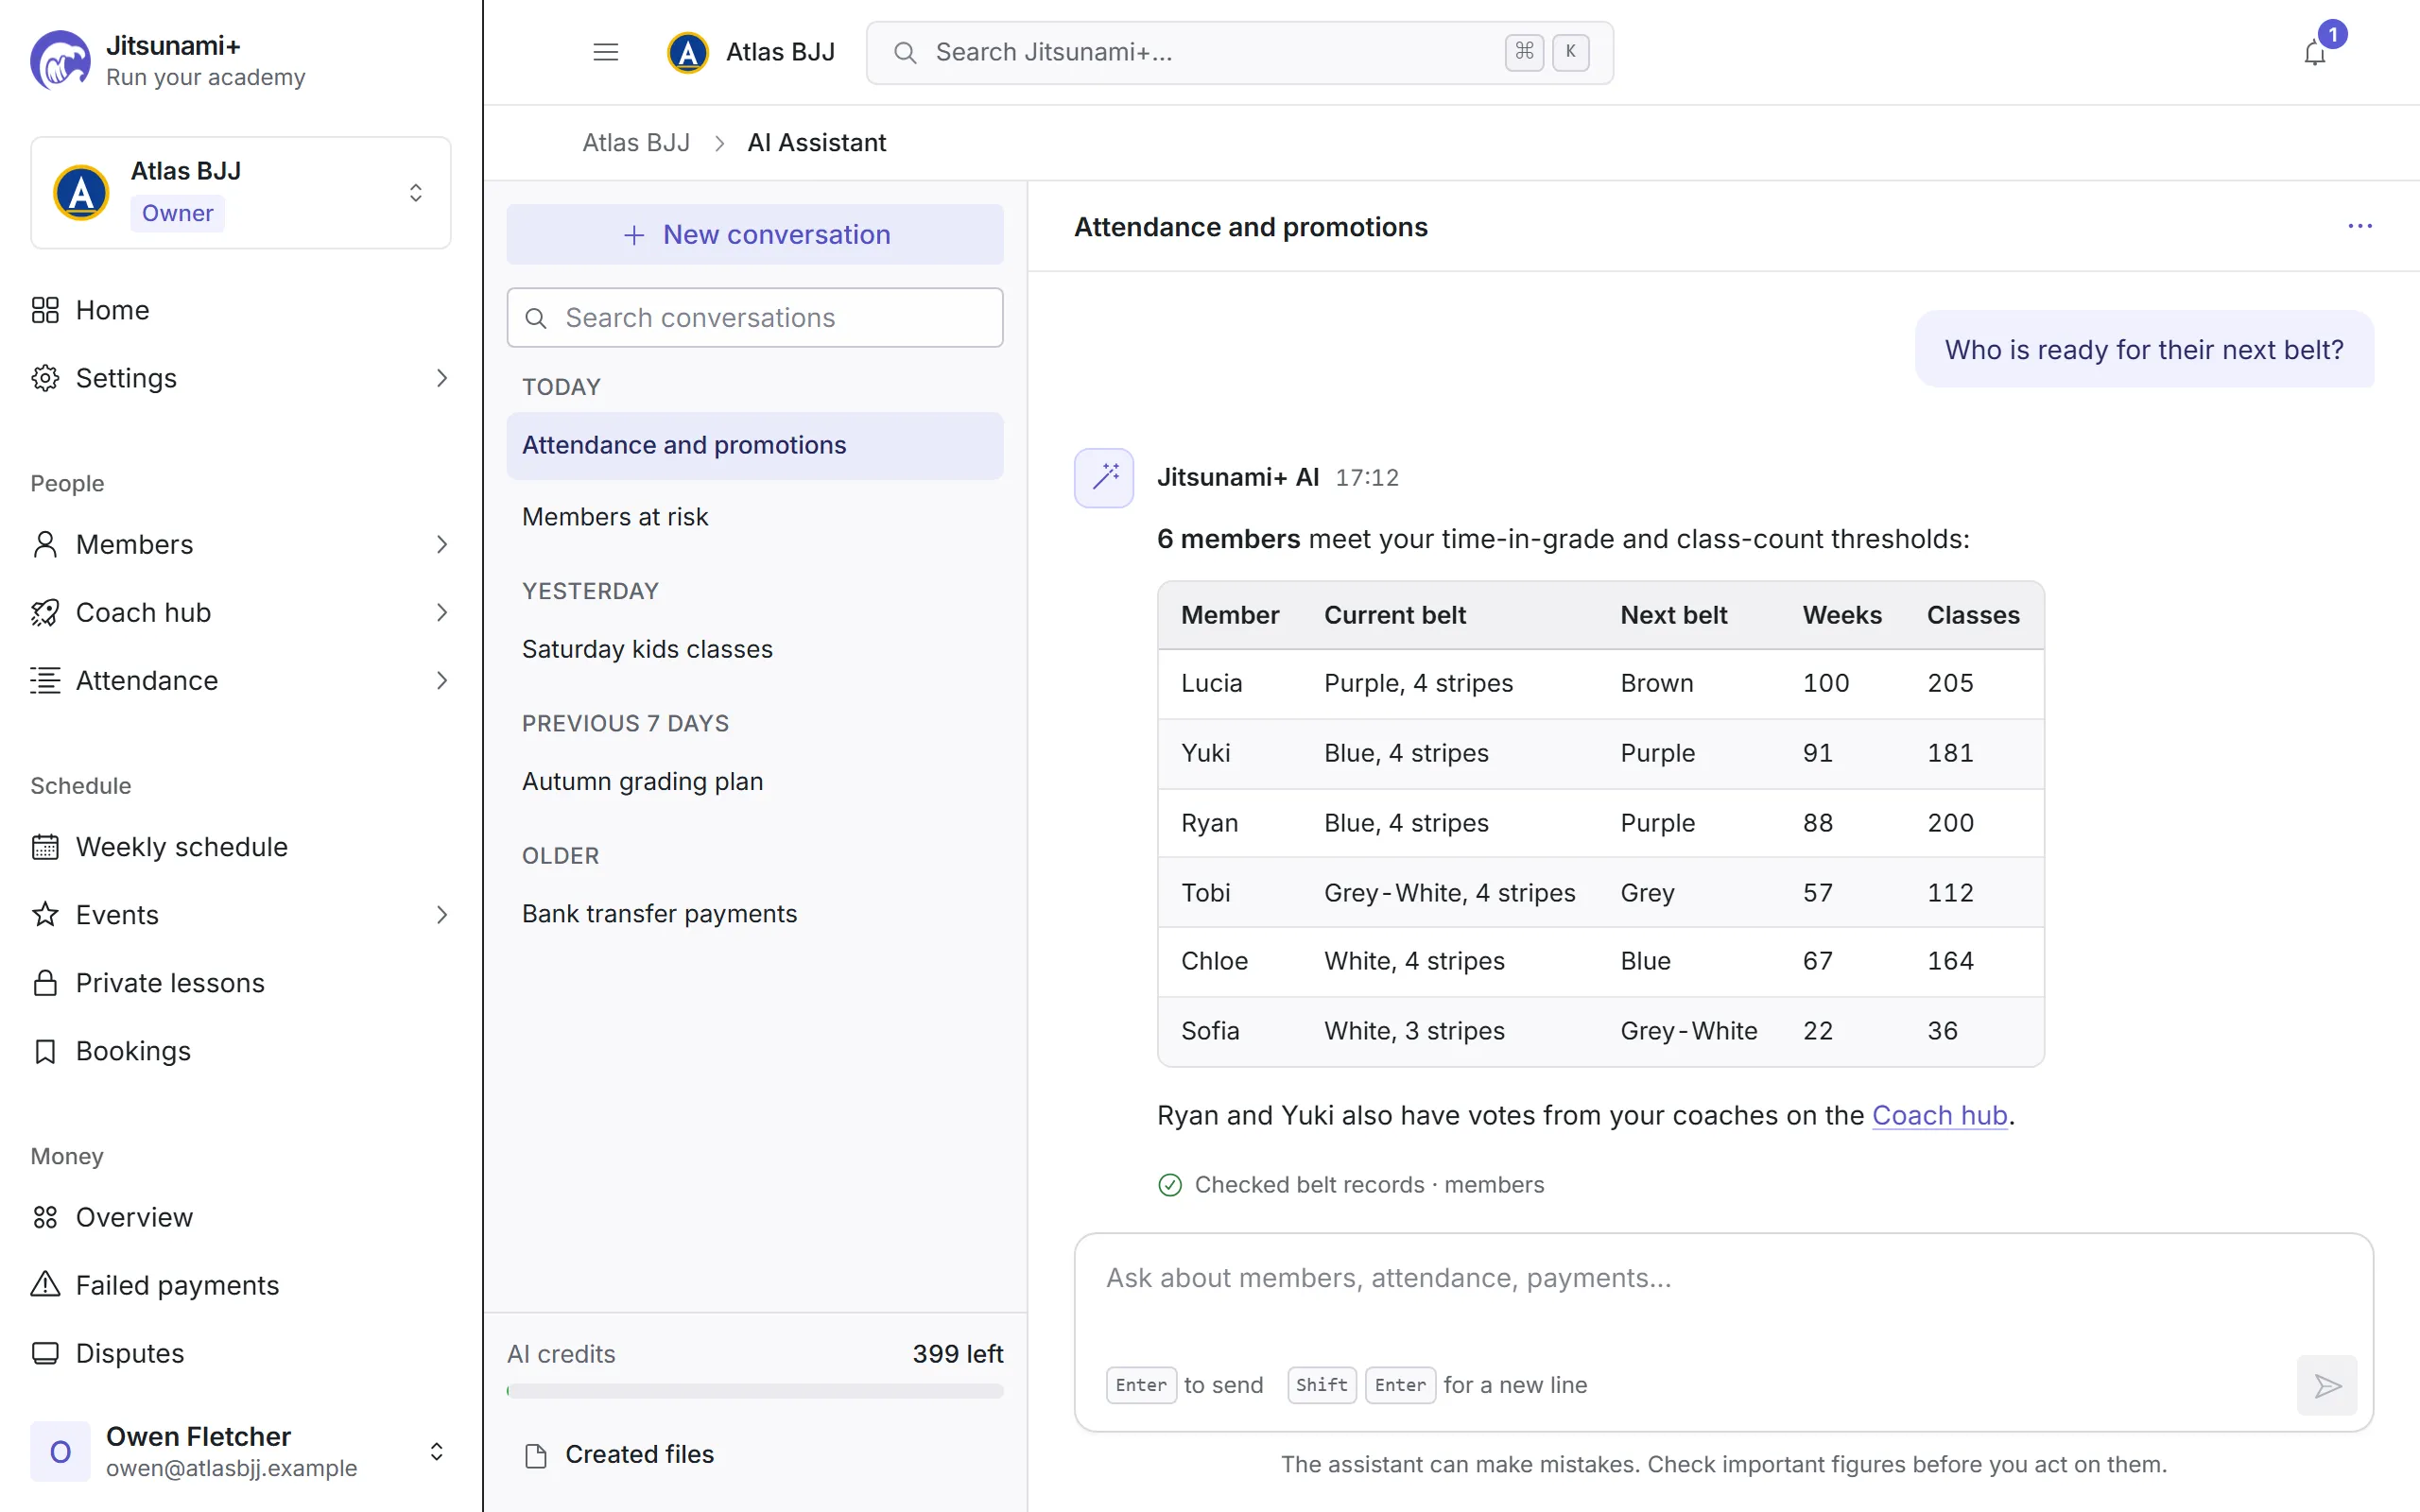The image size is (2420, 1512).
Task: Click the Classes column header
Action: click(x=1973, y=615)
